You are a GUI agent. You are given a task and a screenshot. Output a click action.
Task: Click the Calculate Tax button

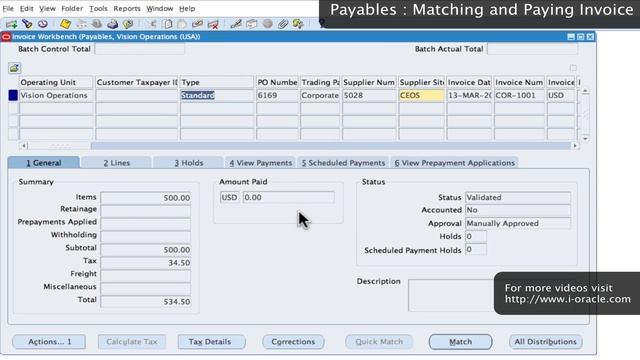click(131, 342)
